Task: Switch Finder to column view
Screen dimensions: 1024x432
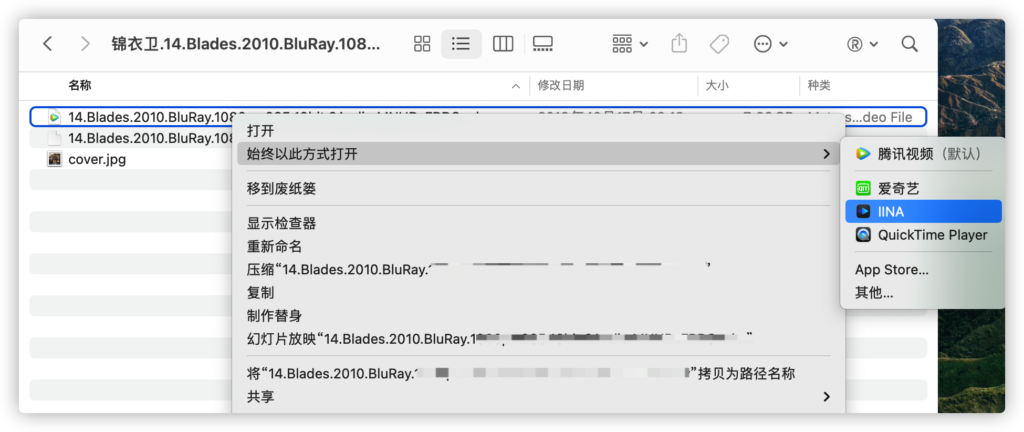Action: 503,44
